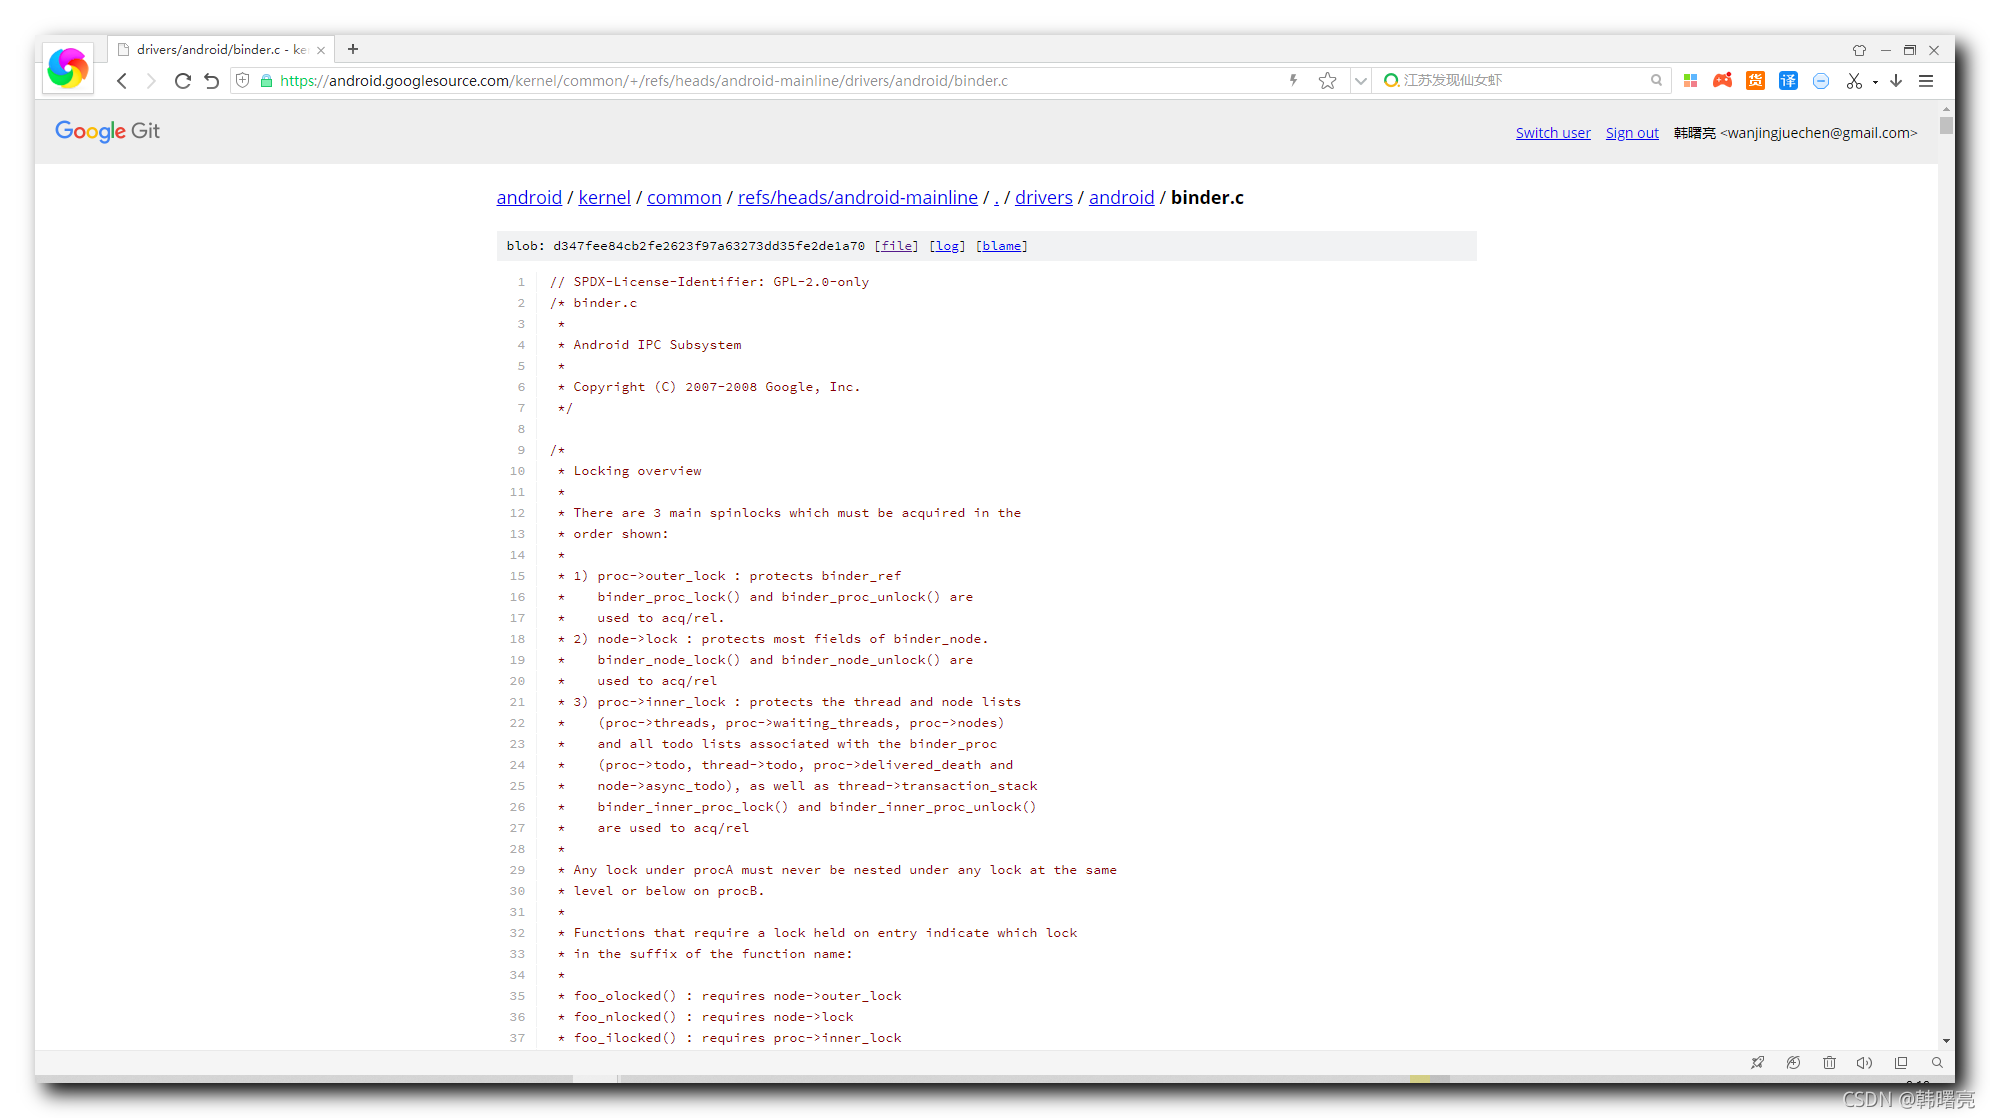Viewport: 1990px width, 1118px height.
Task: Click the colorful app grid extension icon
Action: point(1690,81)
